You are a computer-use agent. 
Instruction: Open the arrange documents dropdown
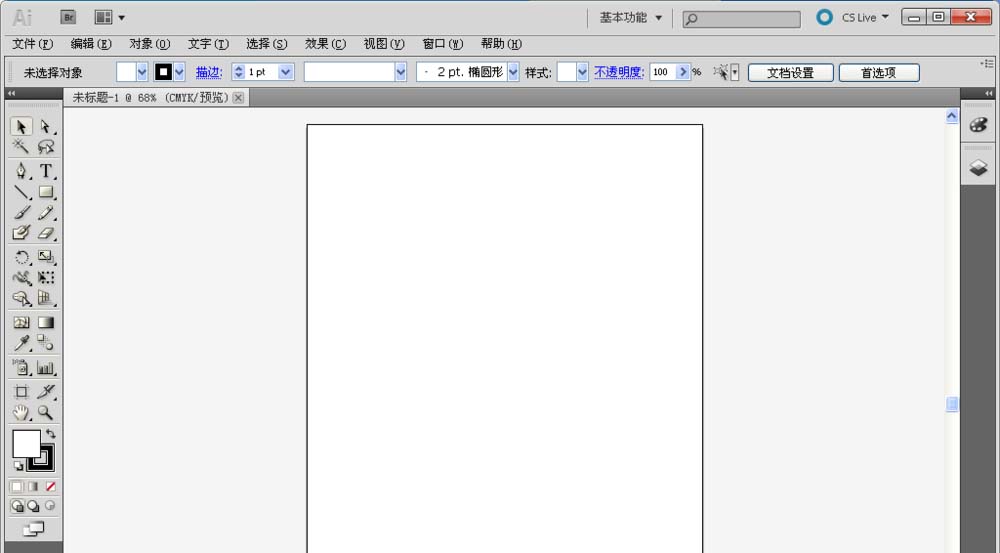(x=110, y=17)
